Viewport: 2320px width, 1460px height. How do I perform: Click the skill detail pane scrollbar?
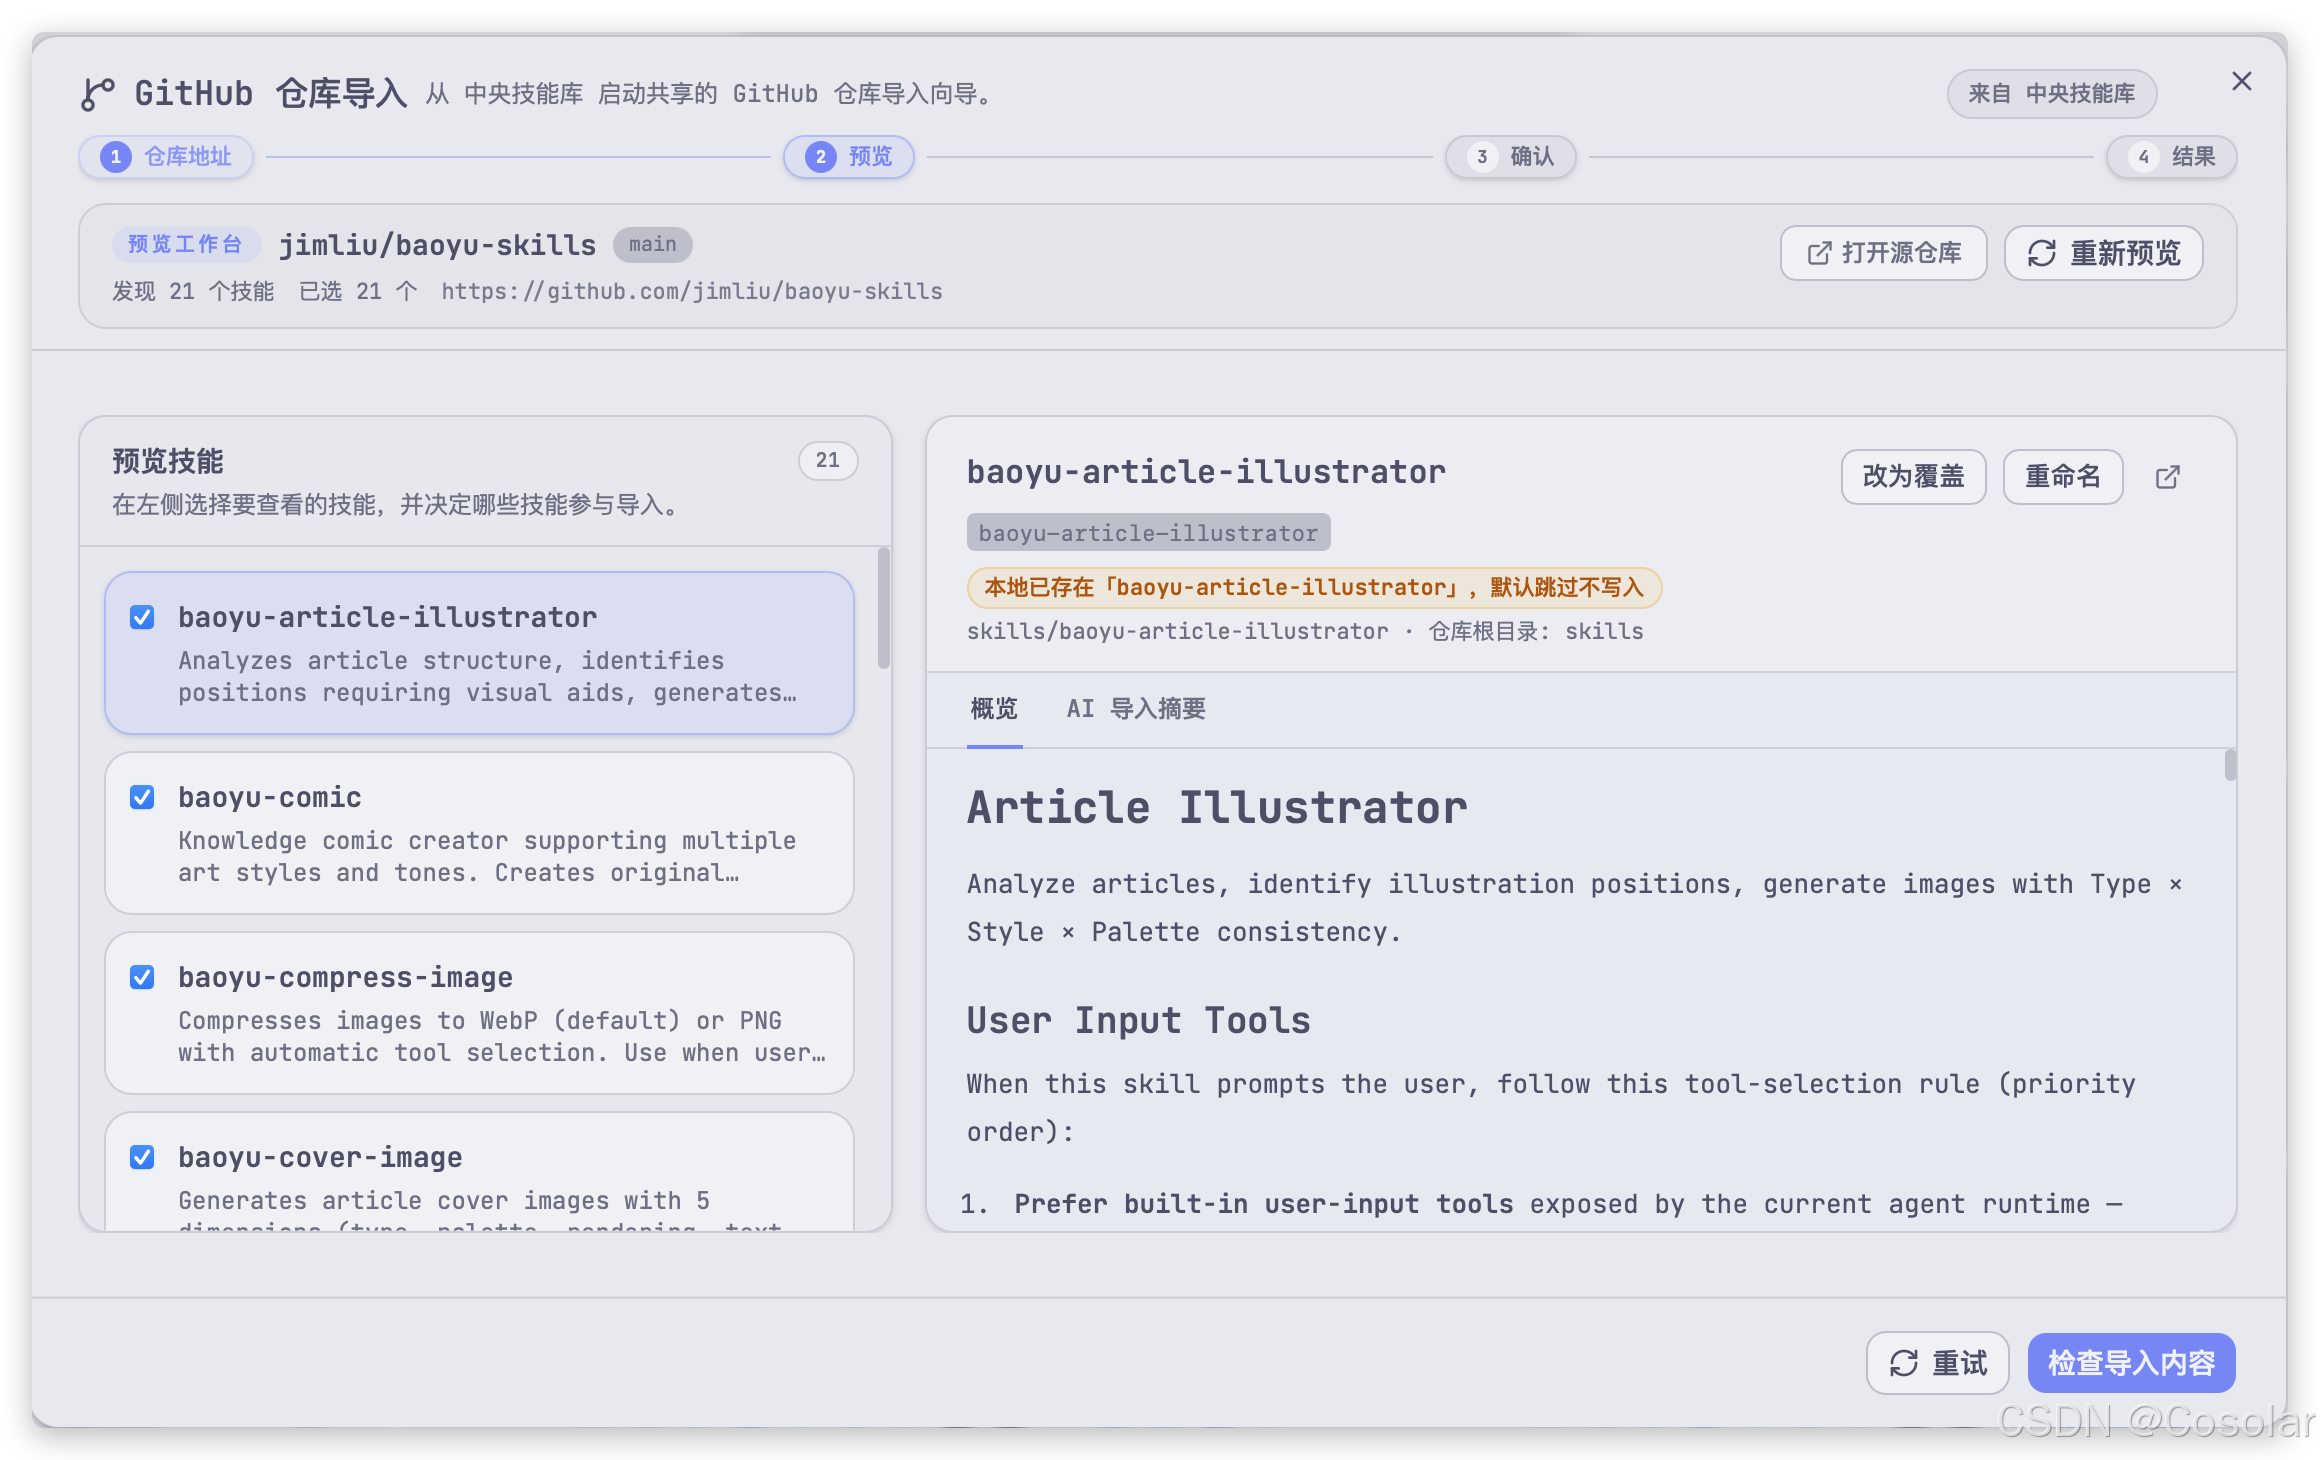(2230, 765)
